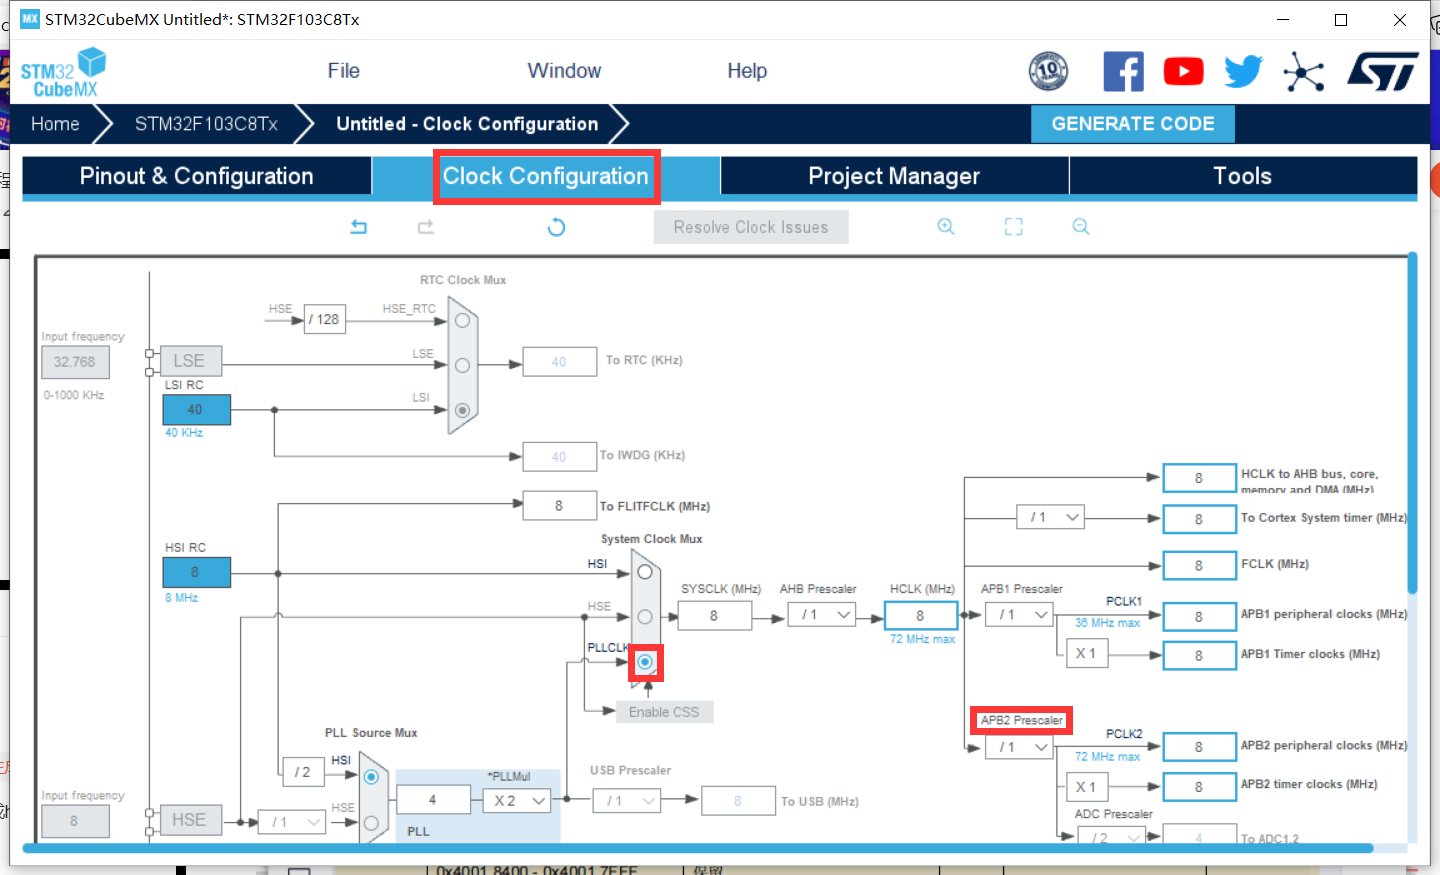Click the PLL input value 4 field

(x=433, y=799)
